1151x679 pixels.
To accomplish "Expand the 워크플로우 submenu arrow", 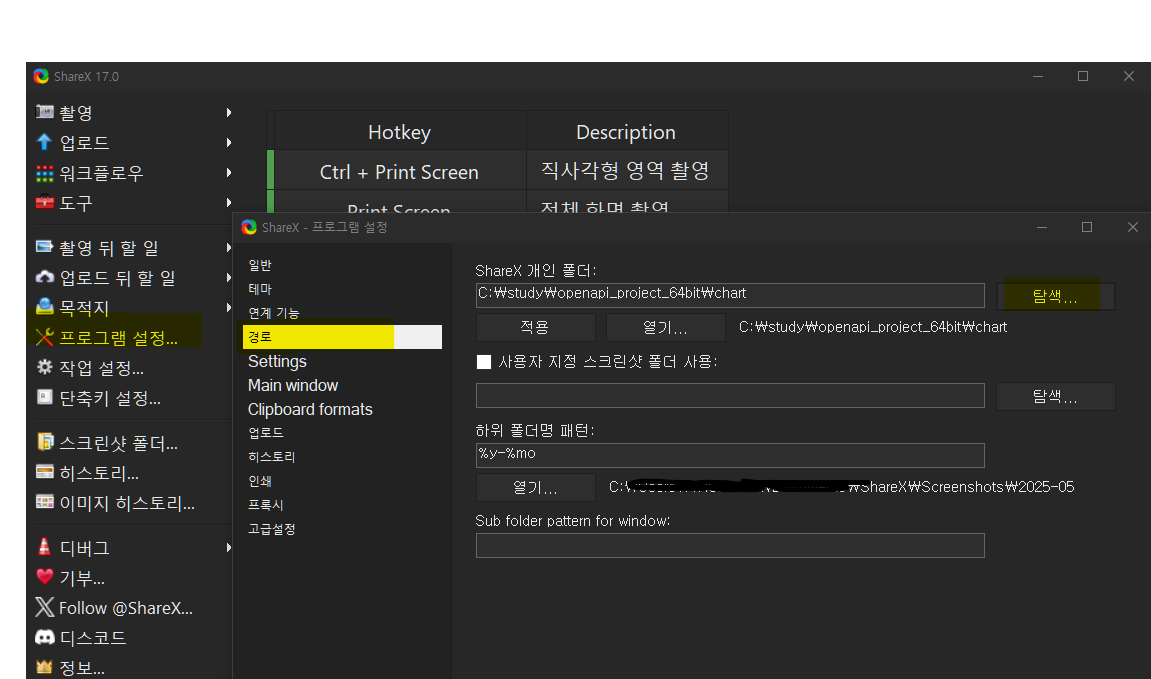I will click(x=229, y=173).
